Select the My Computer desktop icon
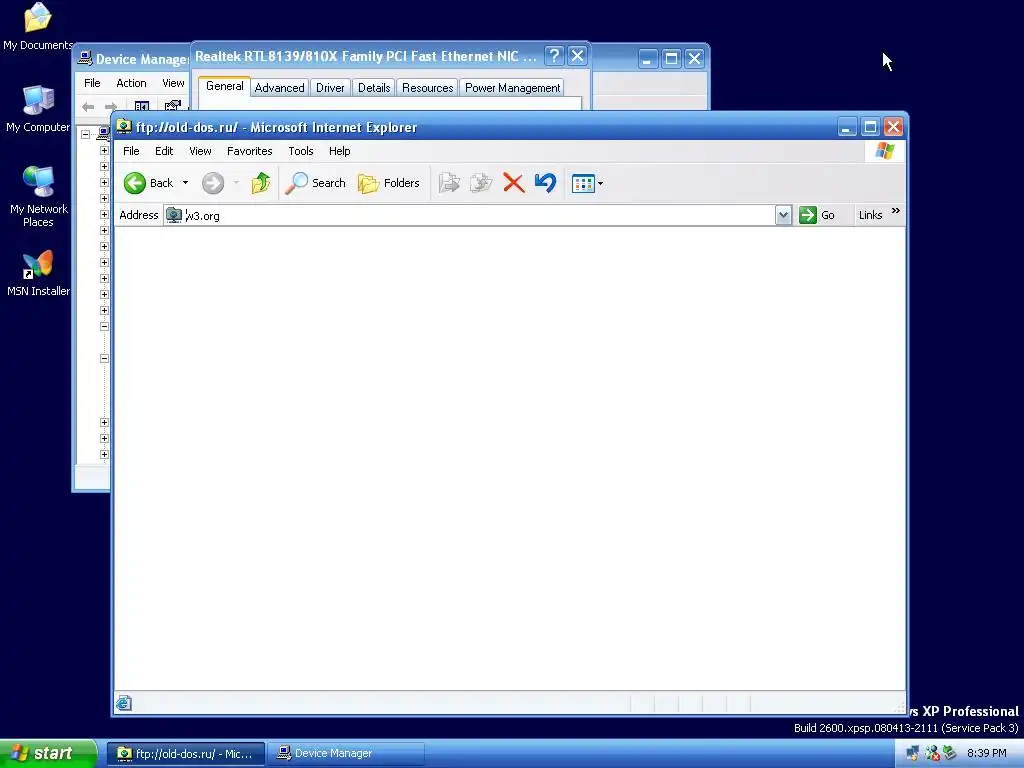 pos(38,109)
